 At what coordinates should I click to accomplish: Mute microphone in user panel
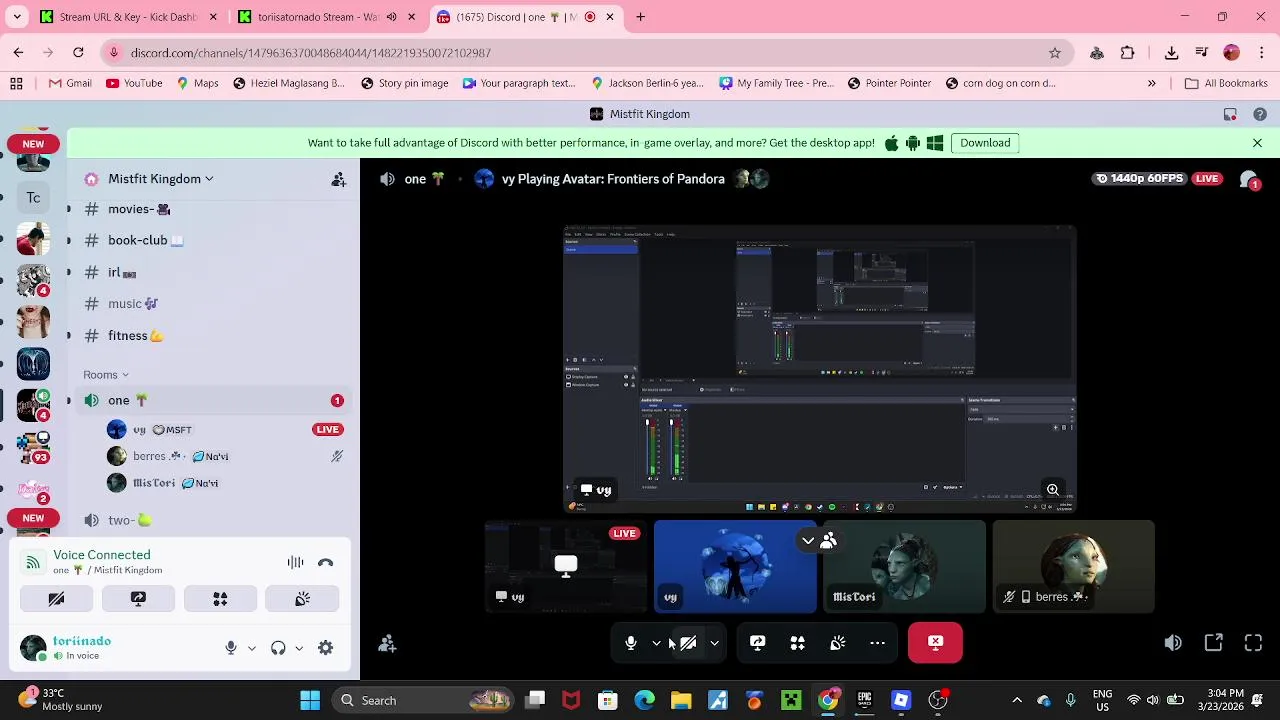point(231,648)
